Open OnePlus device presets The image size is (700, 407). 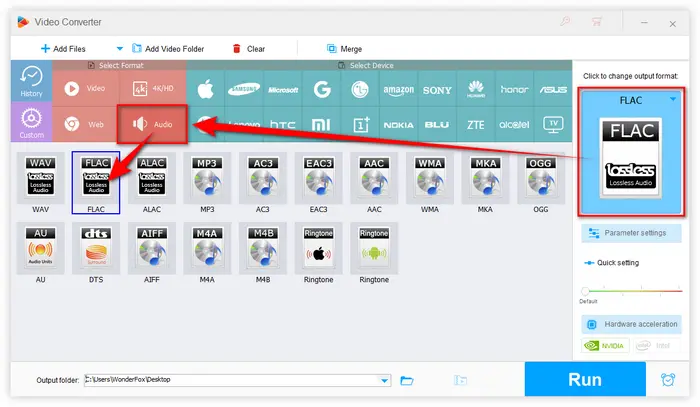360,125
